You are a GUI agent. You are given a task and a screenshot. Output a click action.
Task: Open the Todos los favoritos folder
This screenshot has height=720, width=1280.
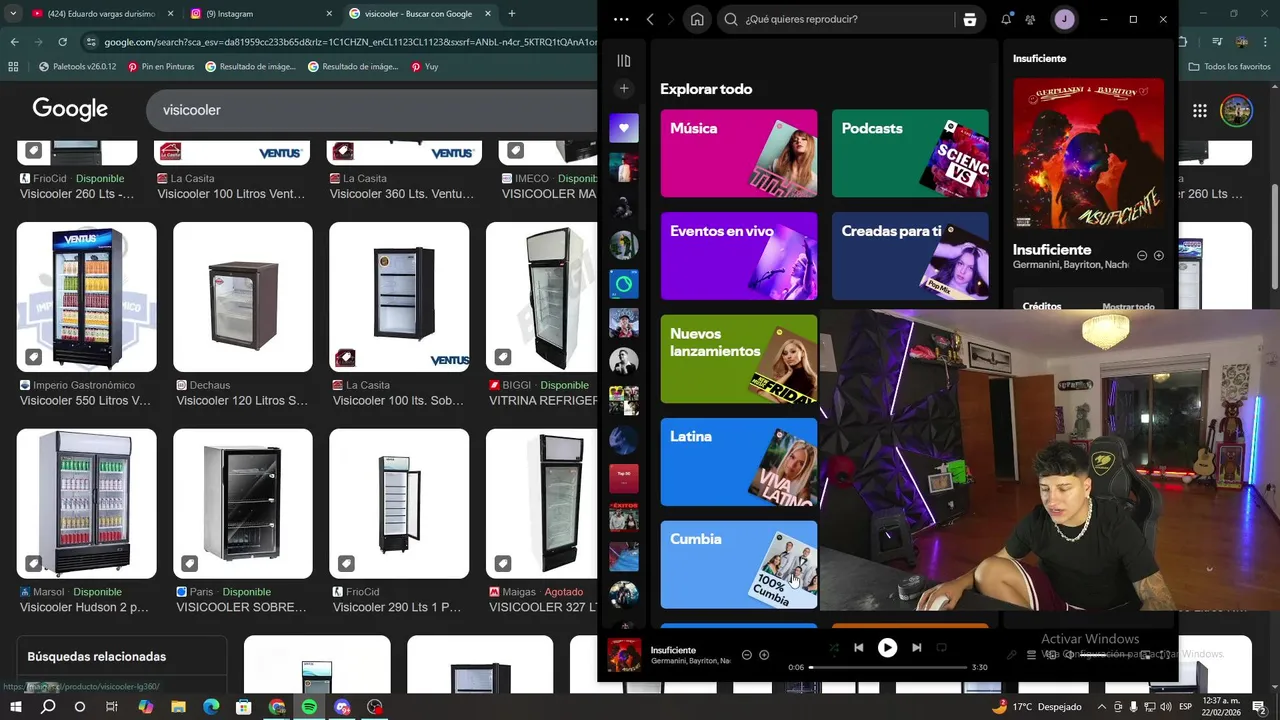coord(1230,67)
